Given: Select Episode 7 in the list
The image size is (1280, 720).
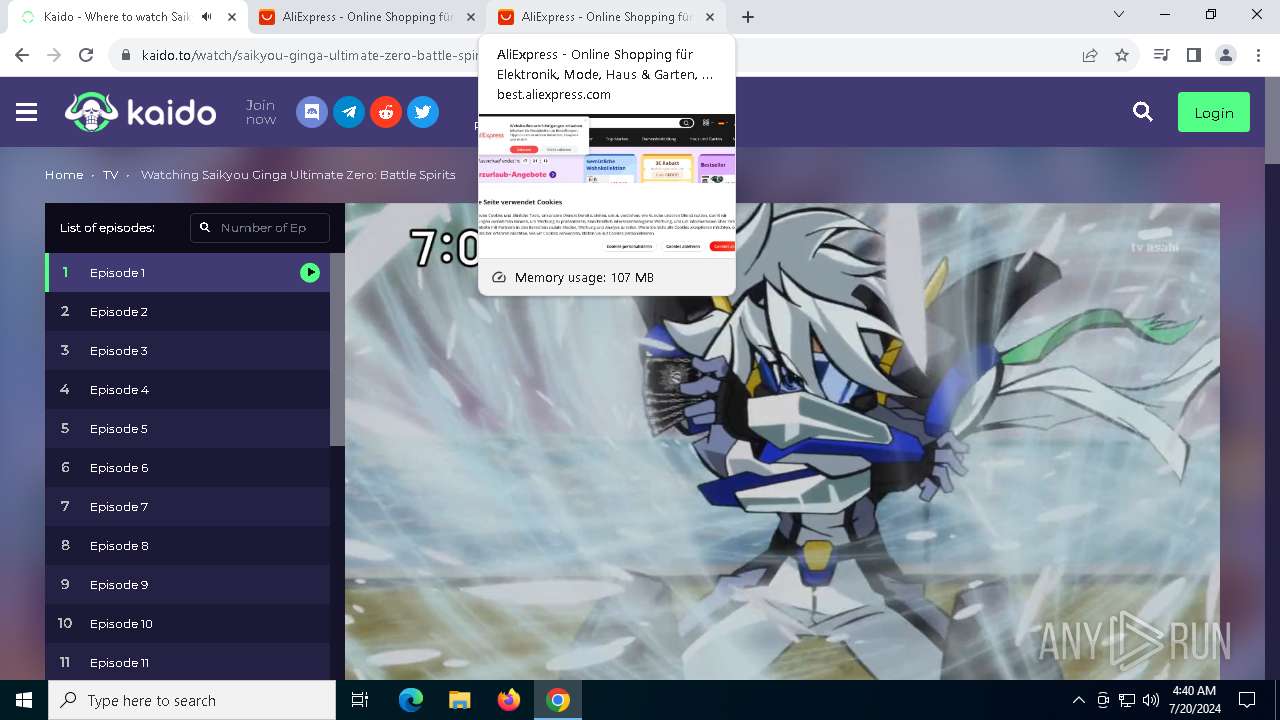Looking at the screenshot, I should coord(187,506).
